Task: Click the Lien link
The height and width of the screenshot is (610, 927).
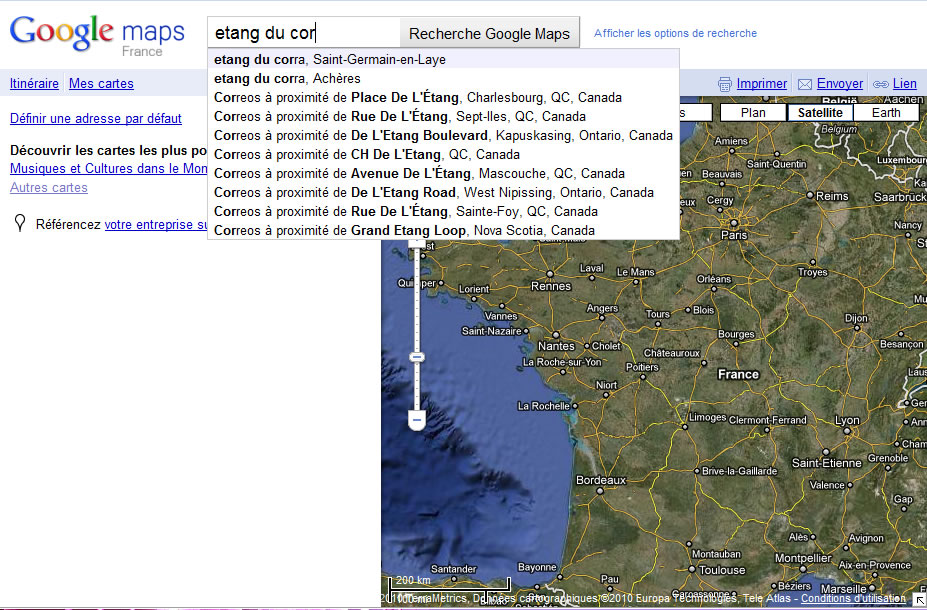Action: coord(905,83)
